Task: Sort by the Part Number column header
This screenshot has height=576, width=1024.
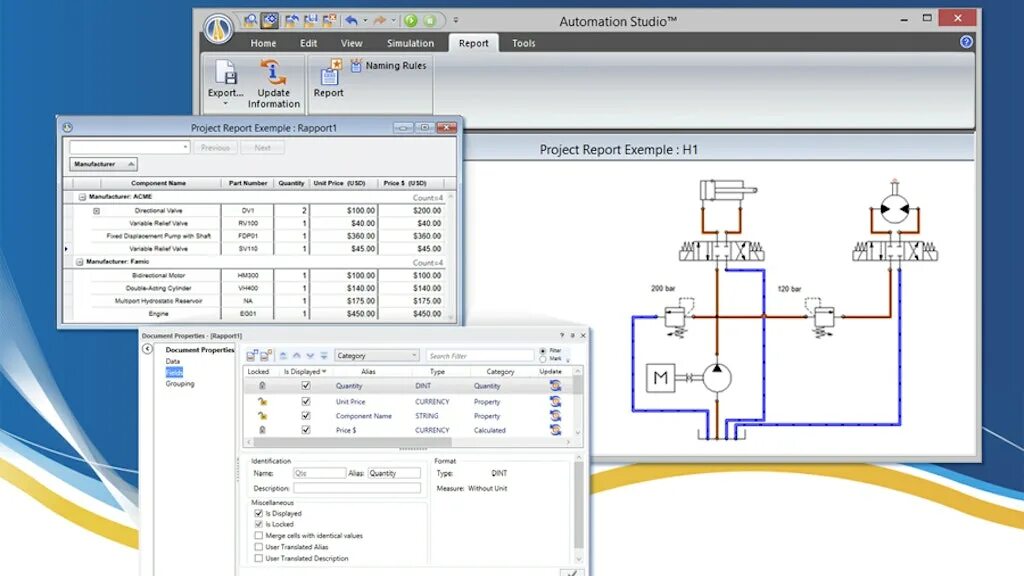Action: point(248,184)
